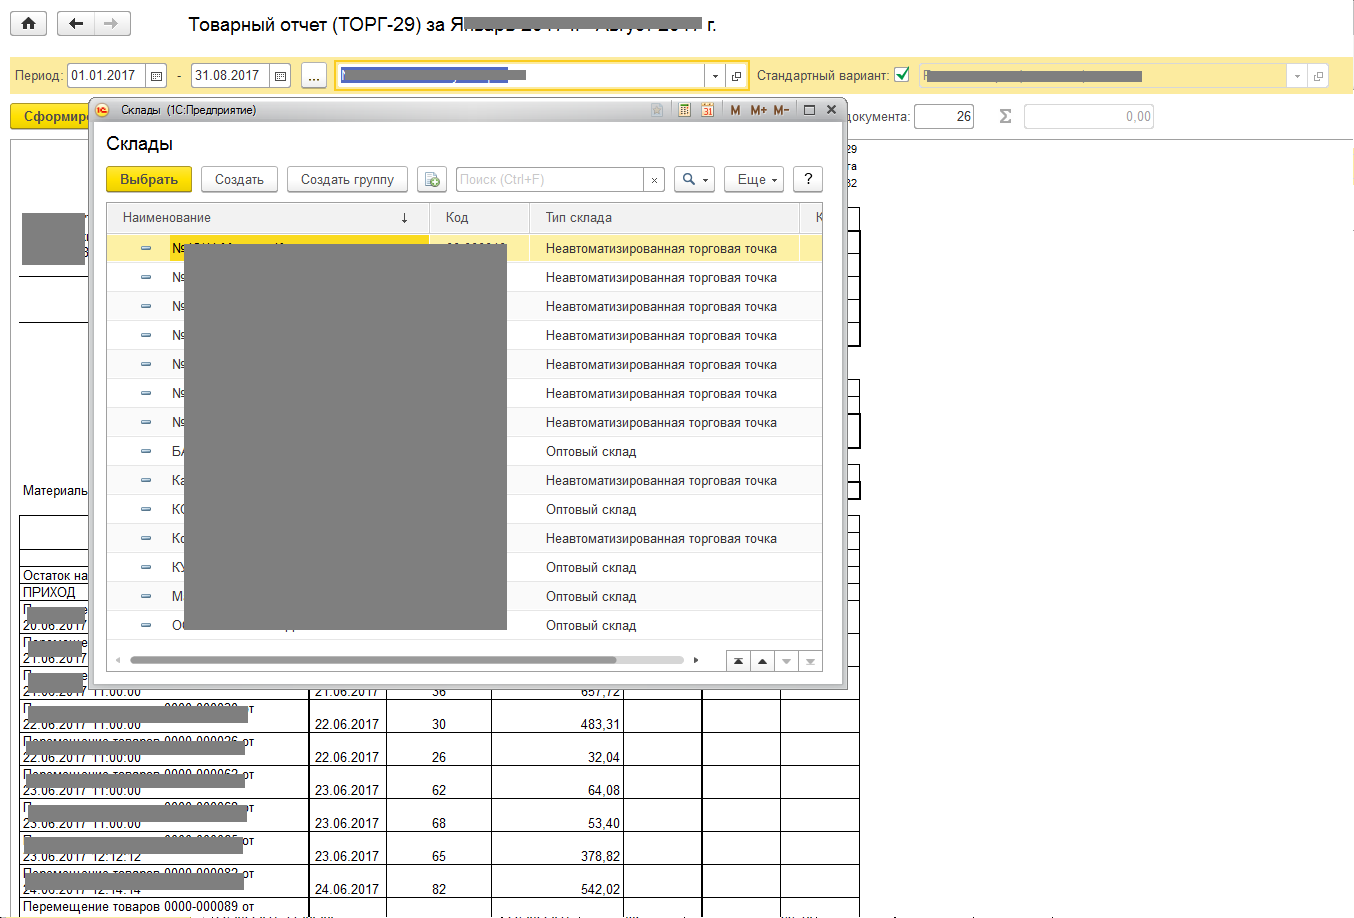Go to the home page icon
1354x918 pixels.
click(29, 24)
